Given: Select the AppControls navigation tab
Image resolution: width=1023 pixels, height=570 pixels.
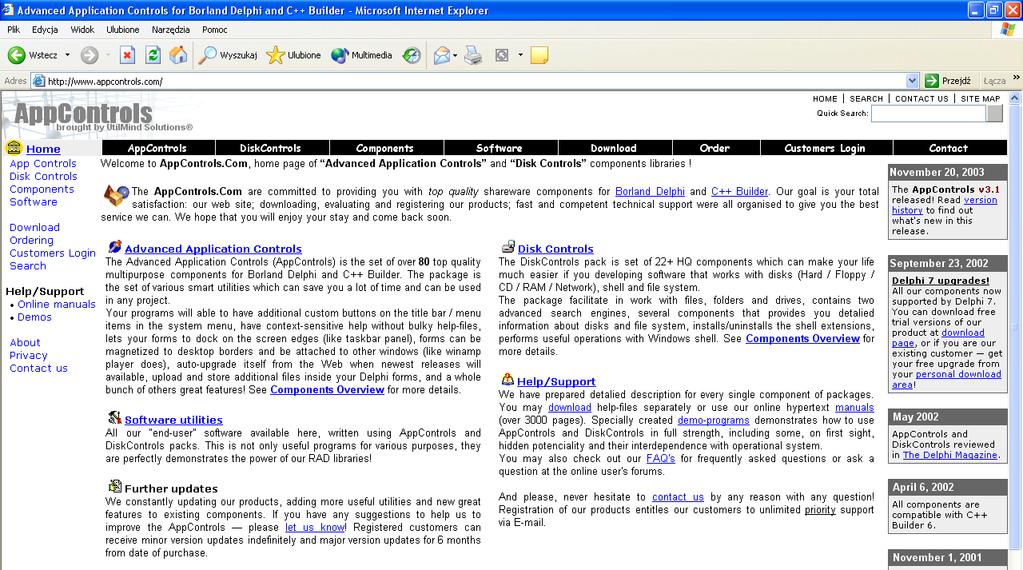Looking at the screenshot, I should 158,148.
